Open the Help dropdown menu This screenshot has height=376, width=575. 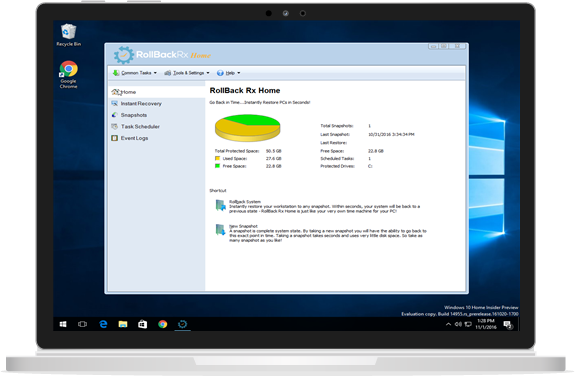coord(228,73)
